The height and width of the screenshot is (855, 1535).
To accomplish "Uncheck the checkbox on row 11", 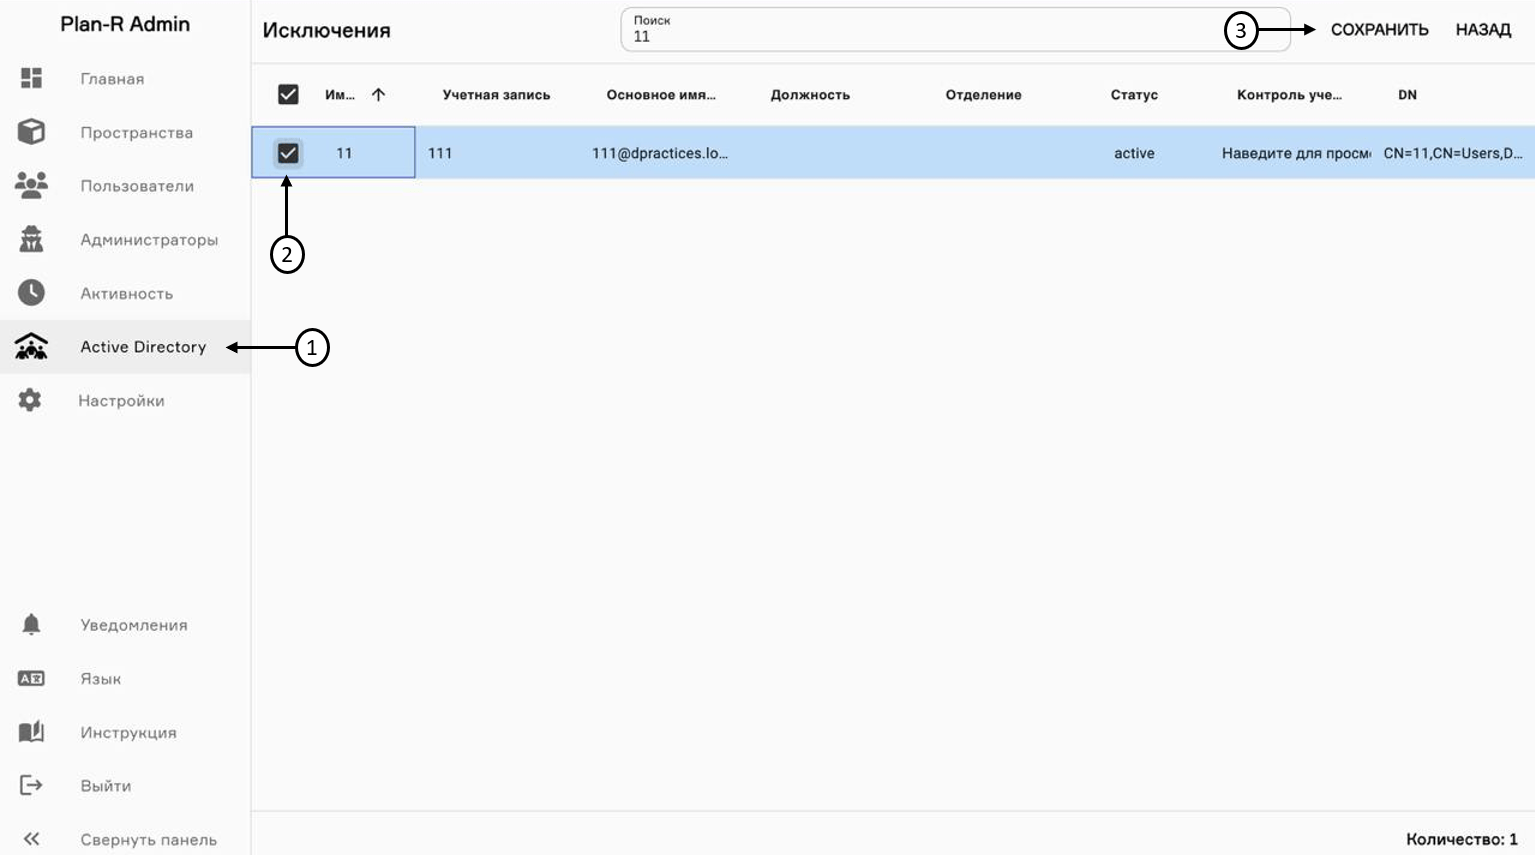I will coord(288,153).
